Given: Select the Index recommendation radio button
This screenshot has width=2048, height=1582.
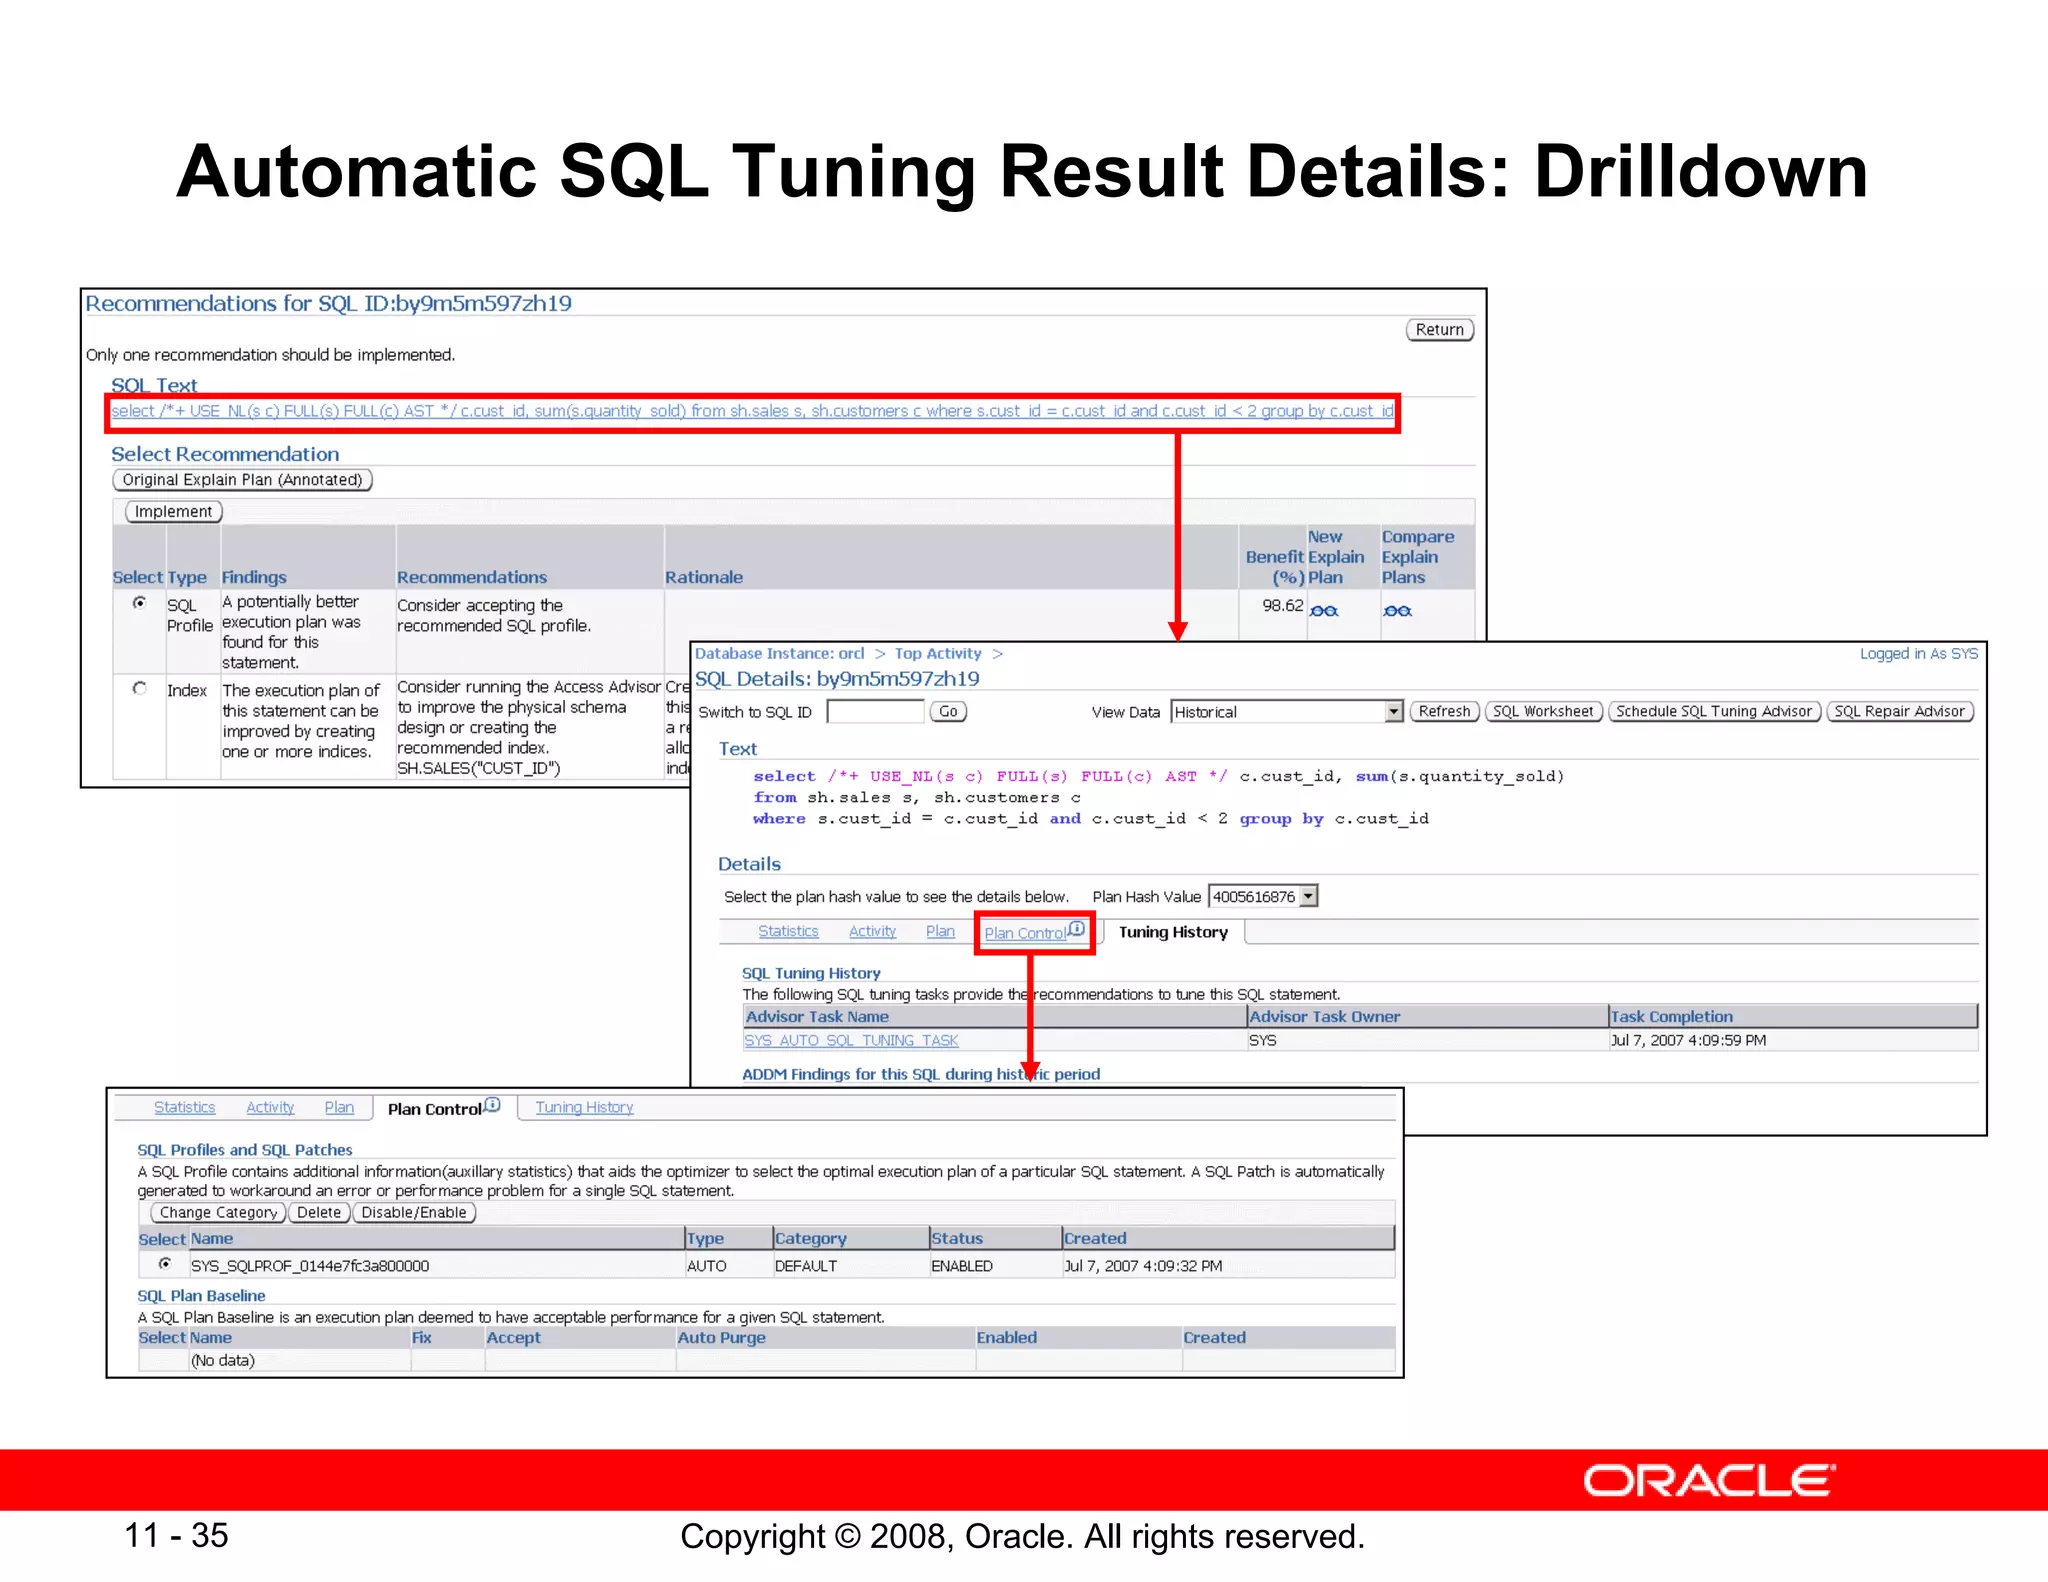Looking at the screenshot, I should [140, 688].
